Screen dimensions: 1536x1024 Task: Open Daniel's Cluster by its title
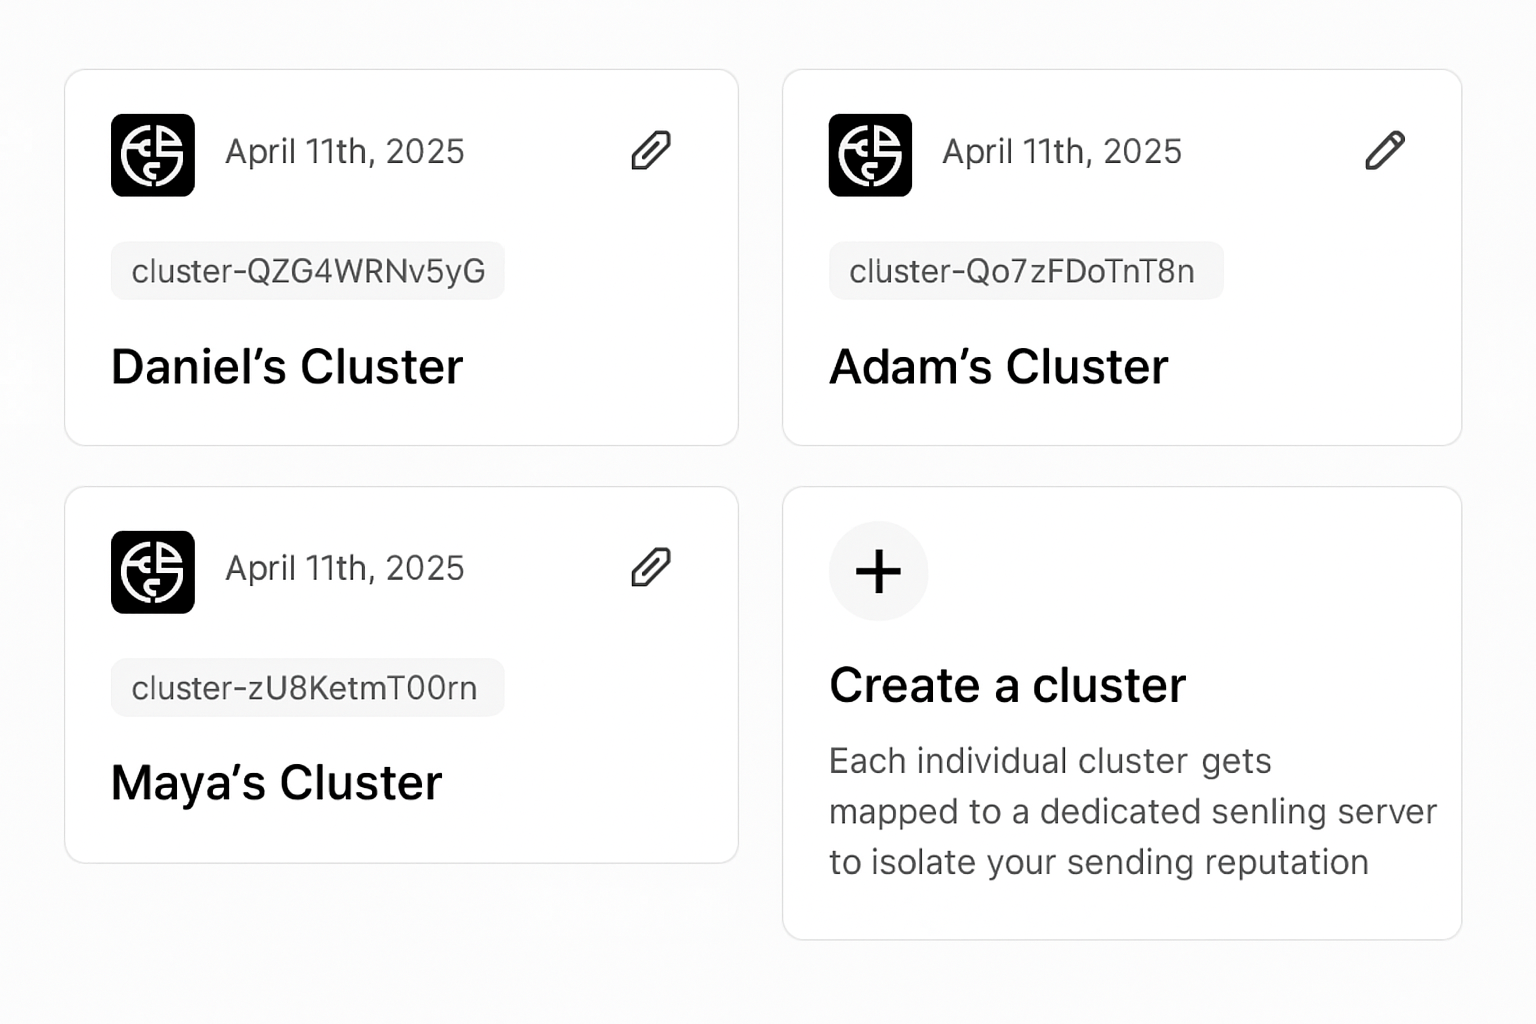[287, 367]
